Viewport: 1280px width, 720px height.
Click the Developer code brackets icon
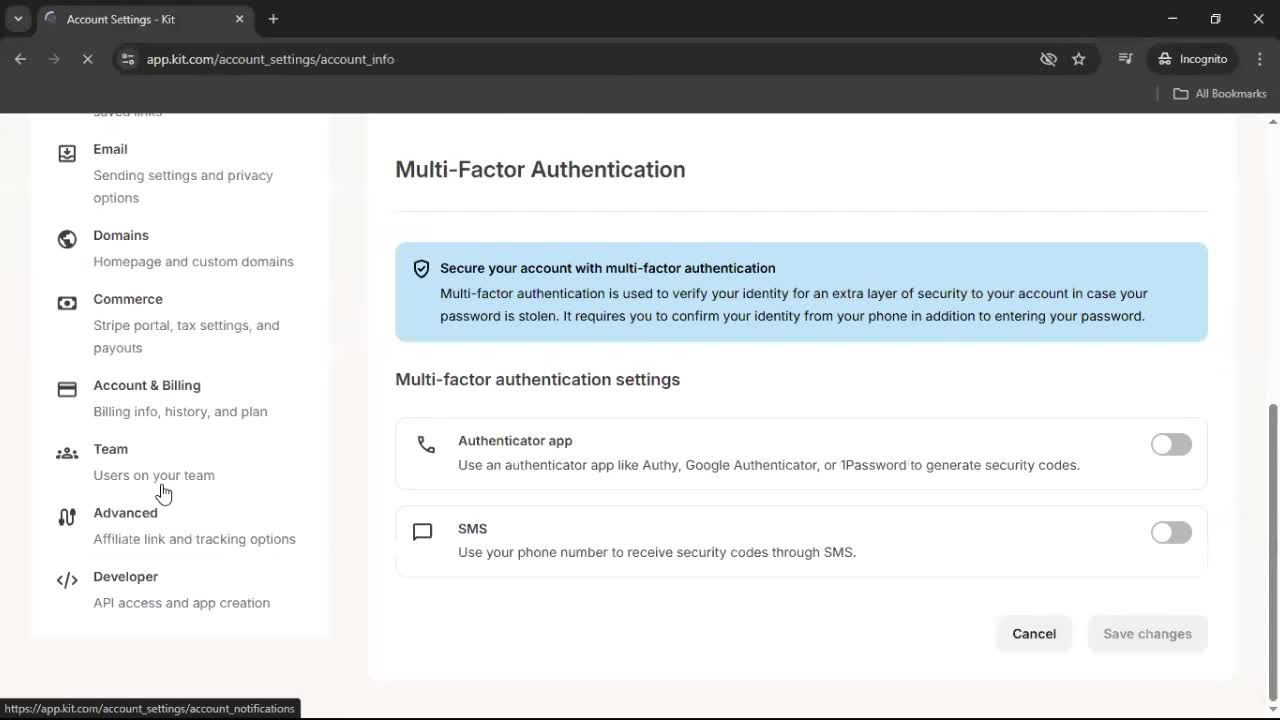[x=67, y=581]
